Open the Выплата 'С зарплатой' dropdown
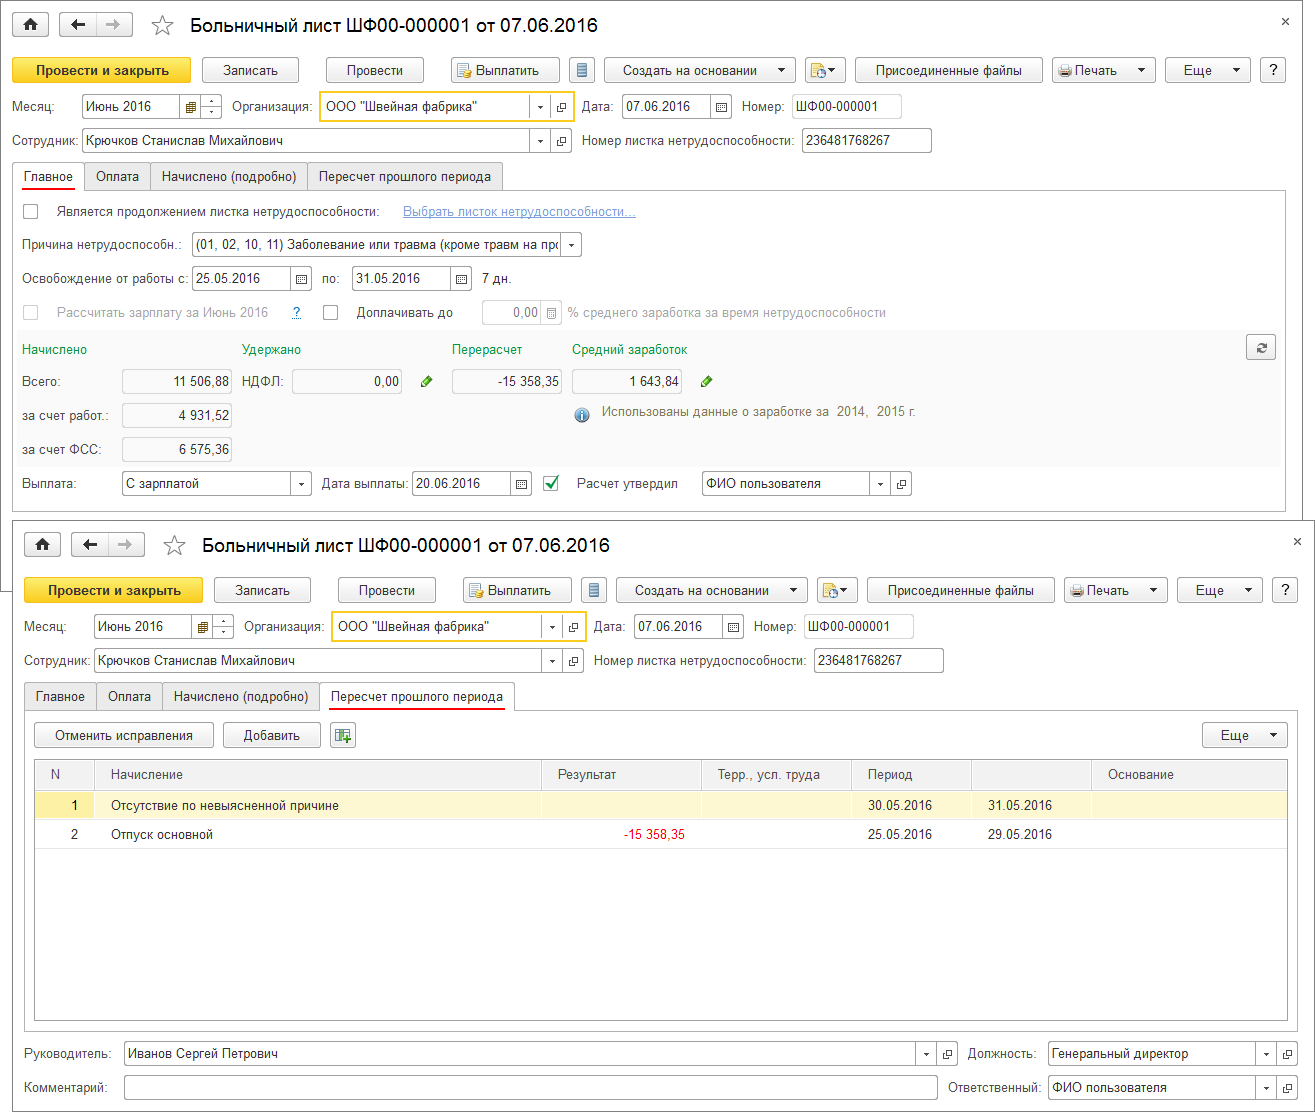 301,484
